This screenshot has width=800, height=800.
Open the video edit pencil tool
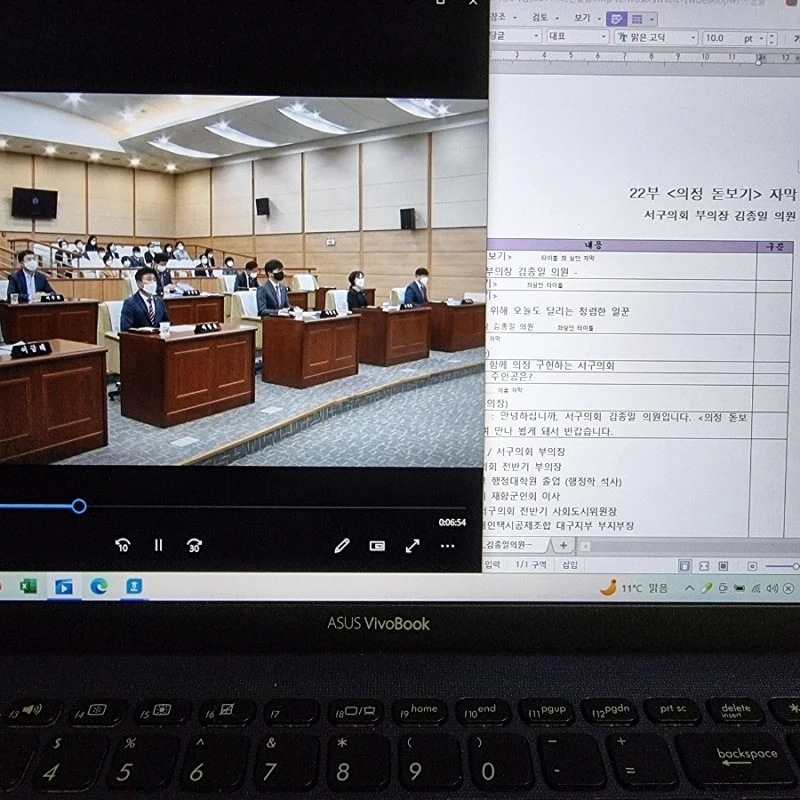342,546
